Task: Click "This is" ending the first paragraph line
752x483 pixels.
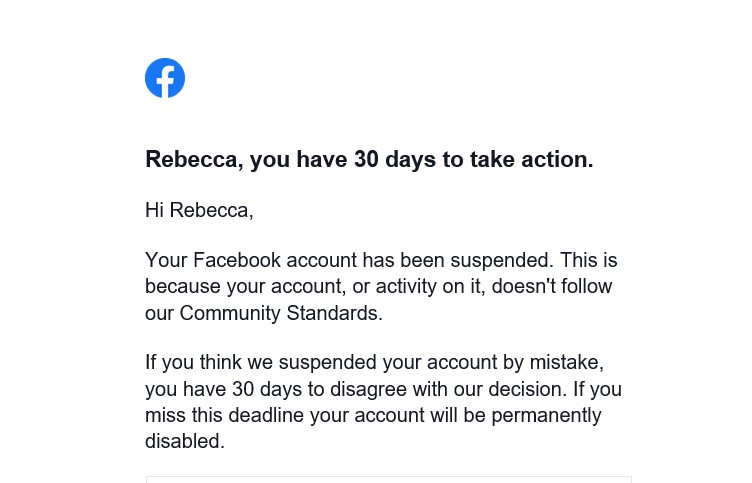Action: 588,261
